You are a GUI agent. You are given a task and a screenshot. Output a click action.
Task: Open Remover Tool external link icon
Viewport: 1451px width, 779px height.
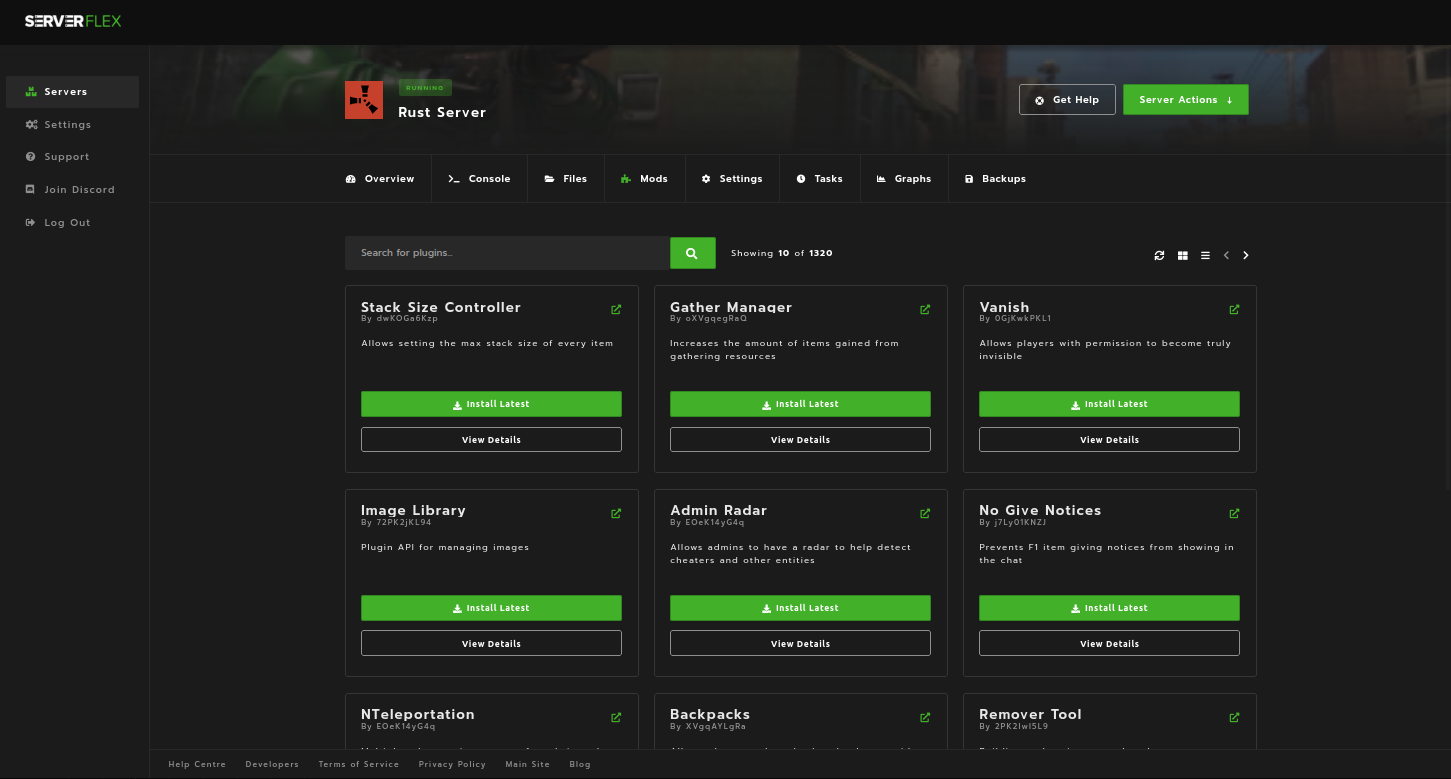pyautogui.click(x=1234, y=717)
